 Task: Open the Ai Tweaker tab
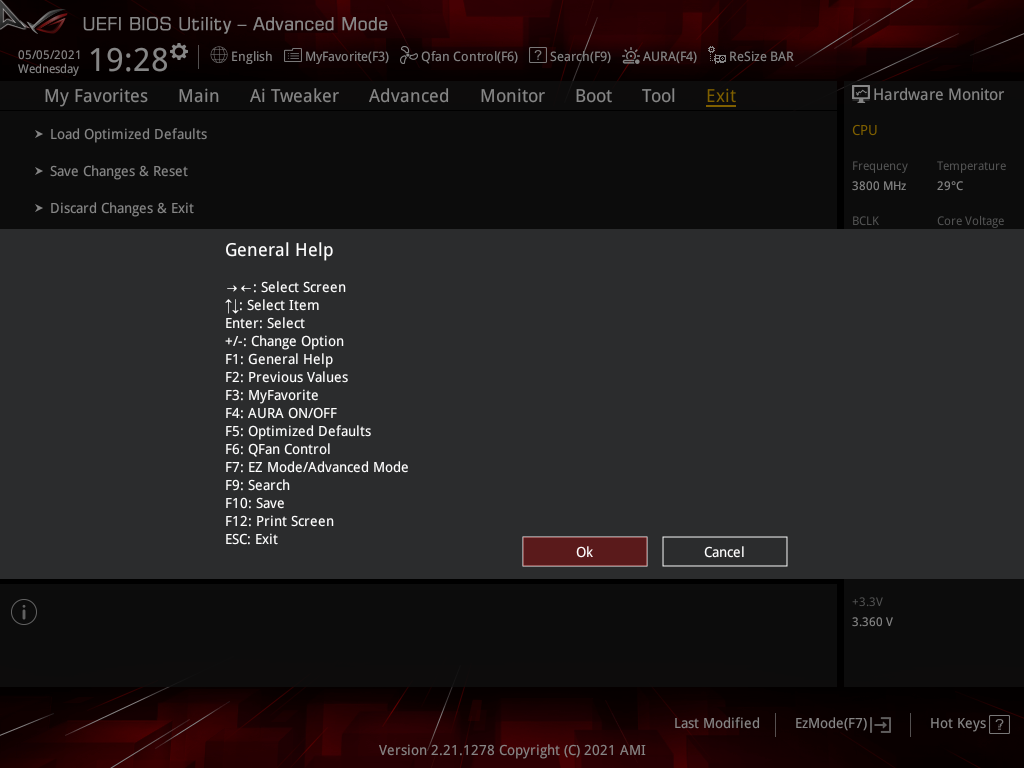[294, 96]
